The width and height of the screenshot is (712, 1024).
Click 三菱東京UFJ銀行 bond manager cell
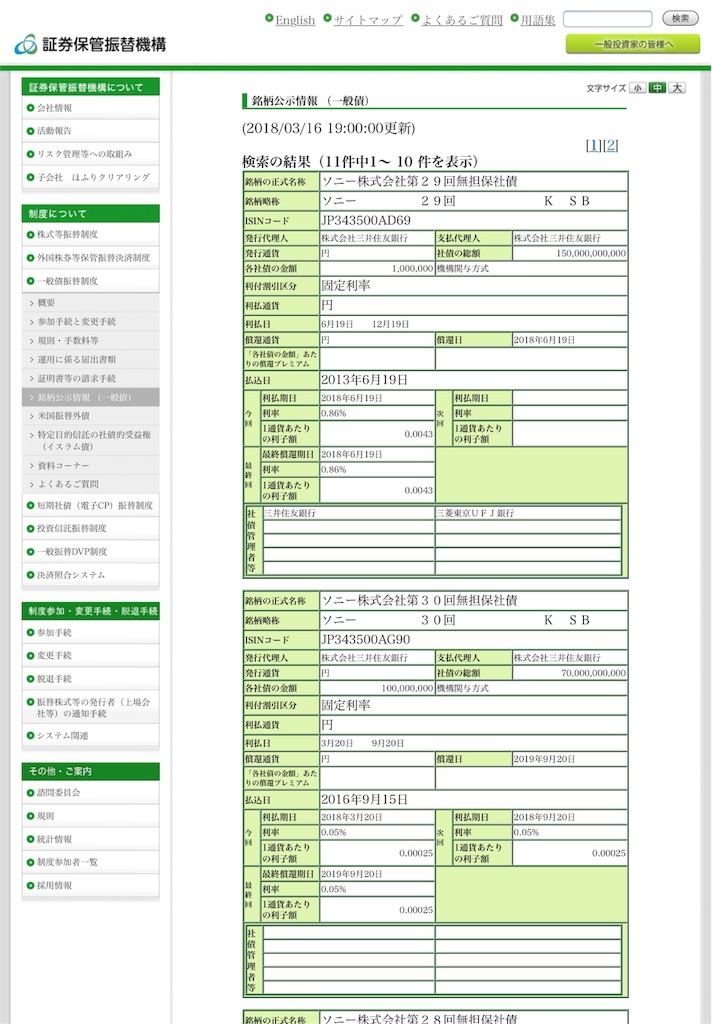(528, 513)
